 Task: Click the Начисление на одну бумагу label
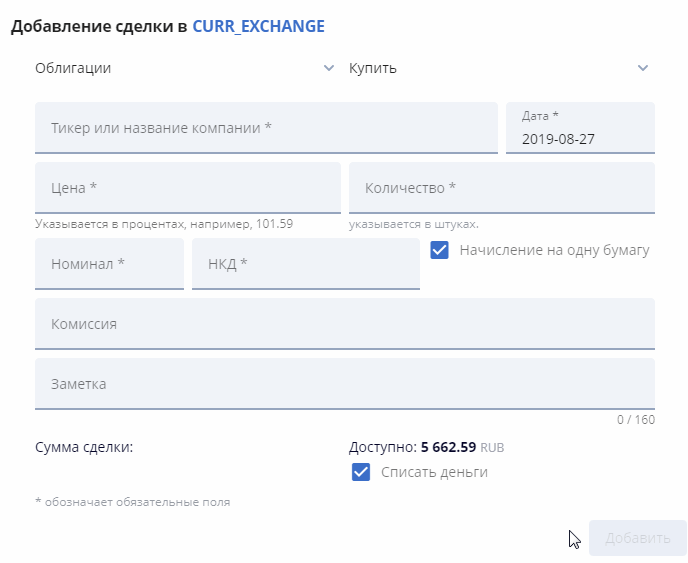point(554,250)
